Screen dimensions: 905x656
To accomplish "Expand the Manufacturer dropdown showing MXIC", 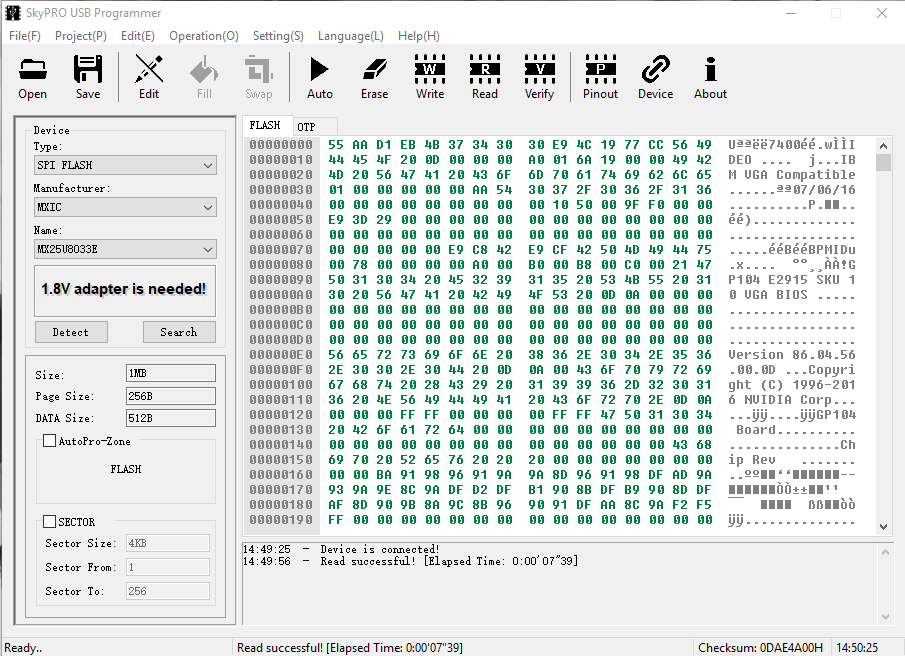I will point(125,207).
